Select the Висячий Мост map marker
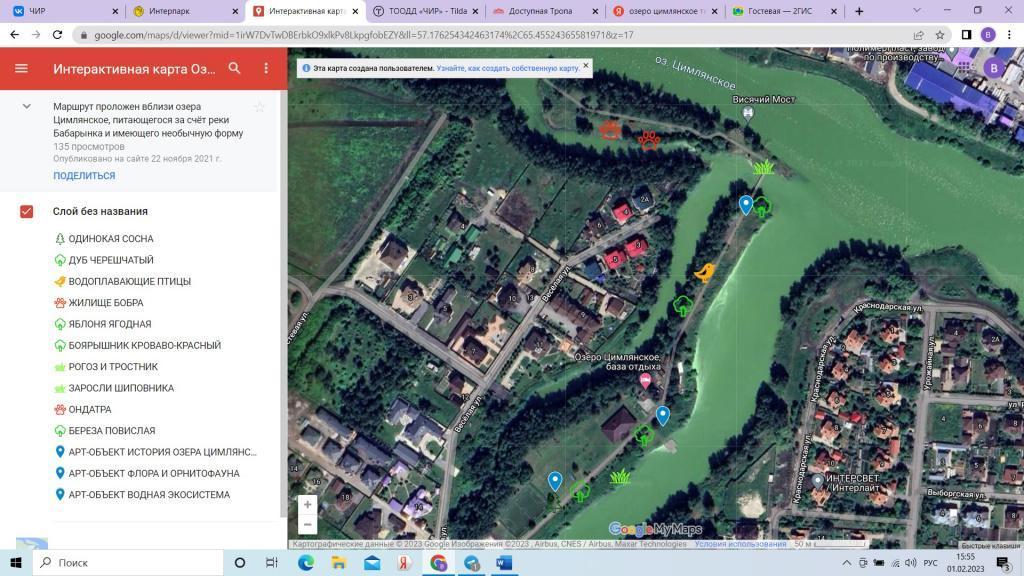Image resolution: width=1024 pixels, height=576 pixels. pyautogui.click(x=747, y=114)
